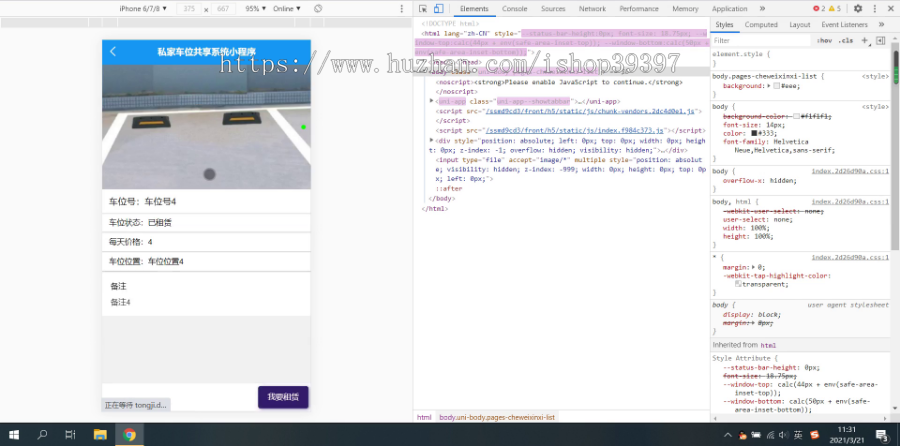Screen dimensions: 900x446
Task: Click the 我要租赁 button
Action: coord(283,397)
